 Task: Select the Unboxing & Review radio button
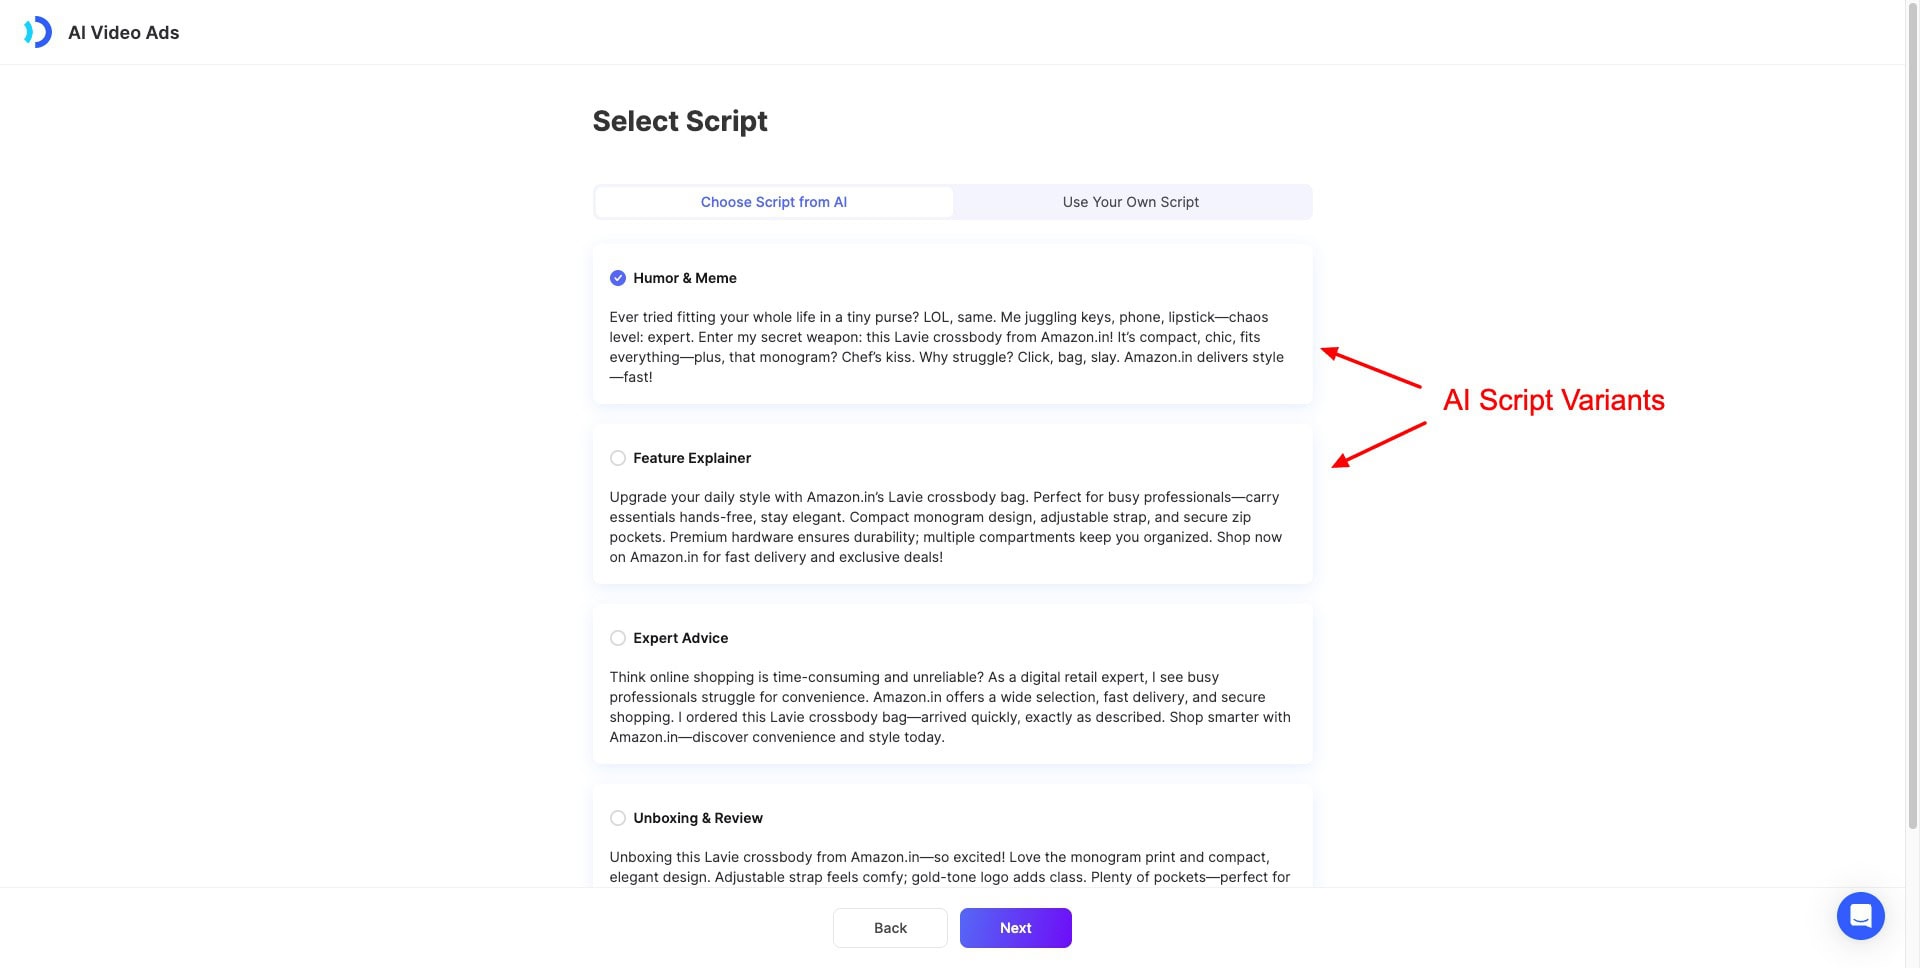click(x=618, y=818)
